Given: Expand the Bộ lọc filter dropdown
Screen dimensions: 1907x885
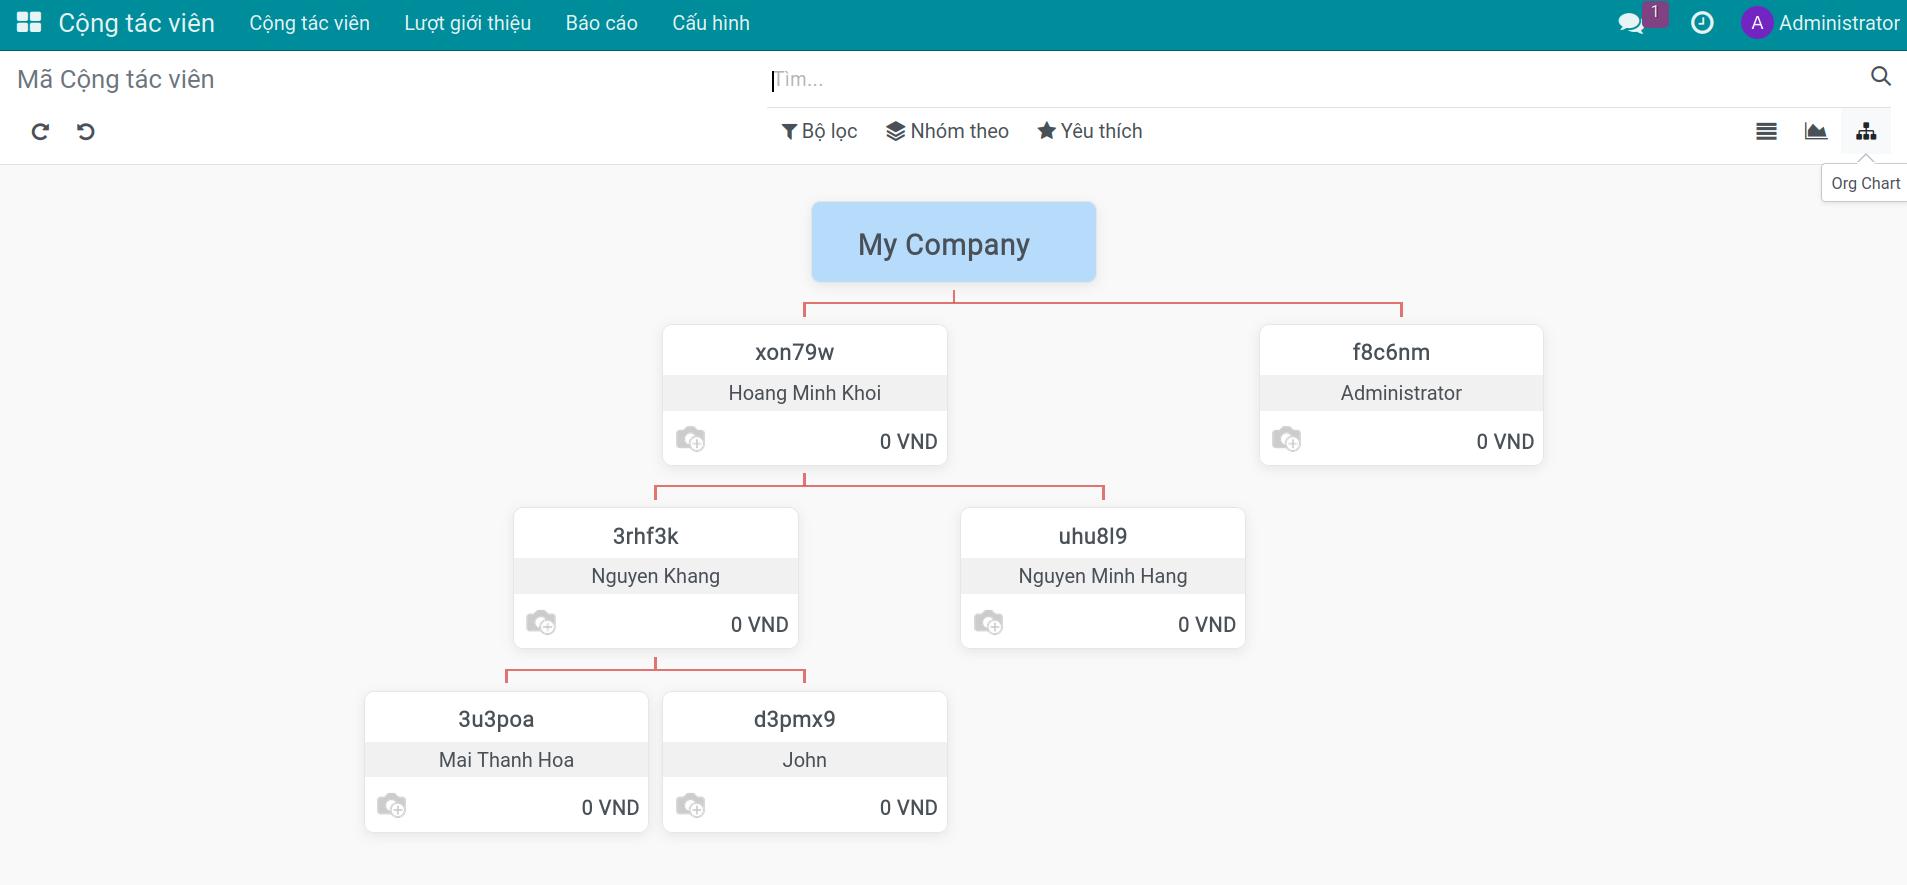Looking at the screenshot, I should [x=819, y=131].
